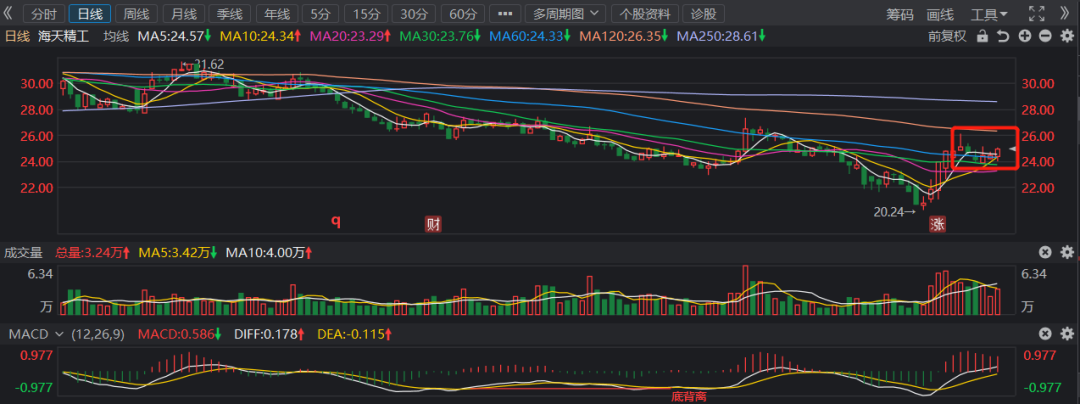
Task: Click the 诊股 stock diagnosis button
Action: (704, 14)
